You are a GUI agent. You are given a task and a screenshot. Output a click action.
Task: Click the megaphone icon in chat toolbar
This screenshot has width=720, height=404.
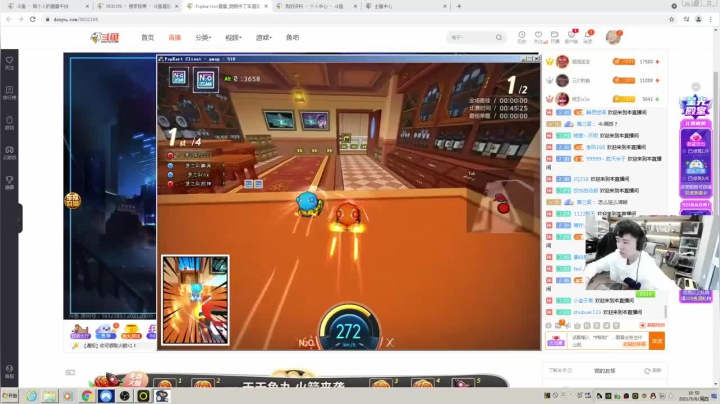[569, 325]
